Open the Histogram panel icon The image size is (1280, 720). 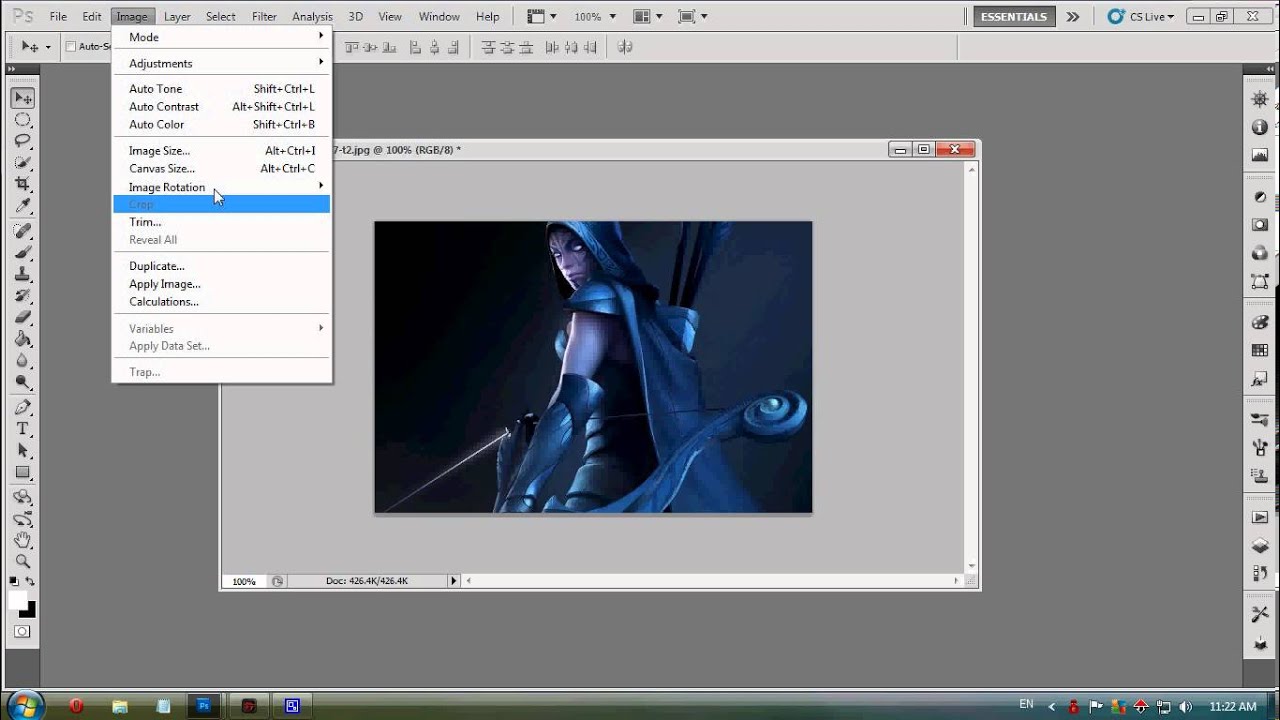[x=1260, y=156]
